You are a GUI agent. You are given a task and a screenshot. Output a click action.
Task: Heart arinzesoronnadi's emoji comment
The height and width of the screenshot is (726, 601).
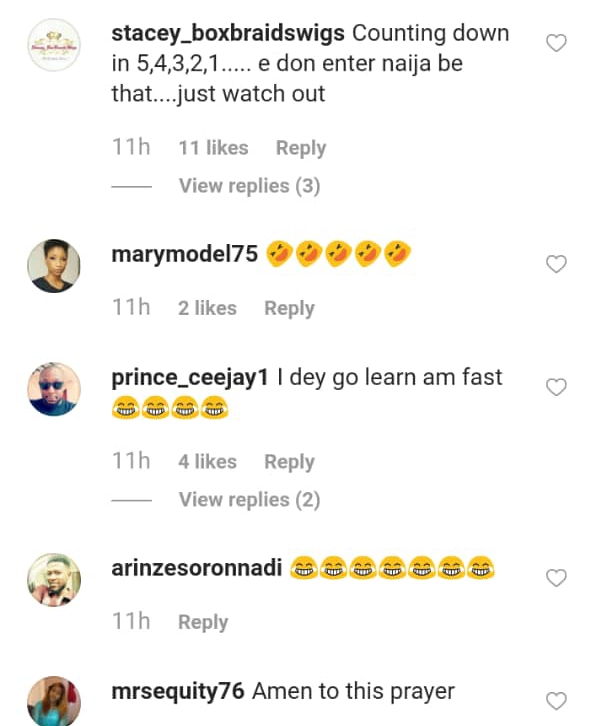coord(557,577)
